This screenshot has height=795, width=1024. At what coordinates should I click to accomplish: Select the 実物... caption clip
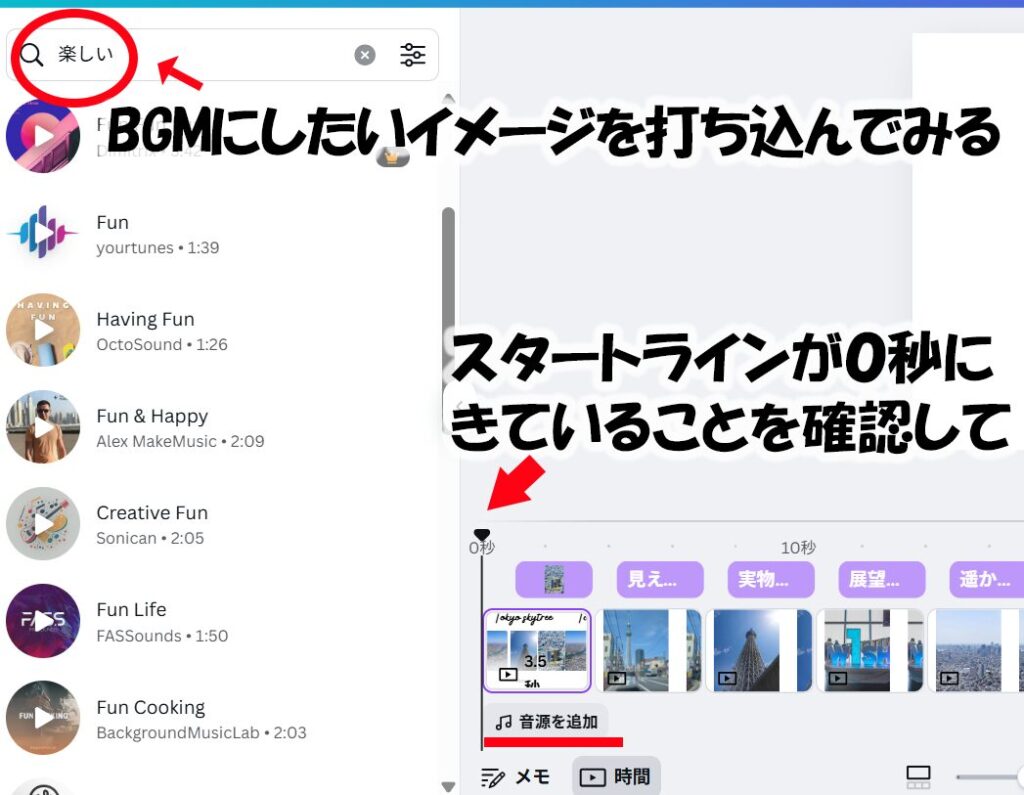point(771,579)
